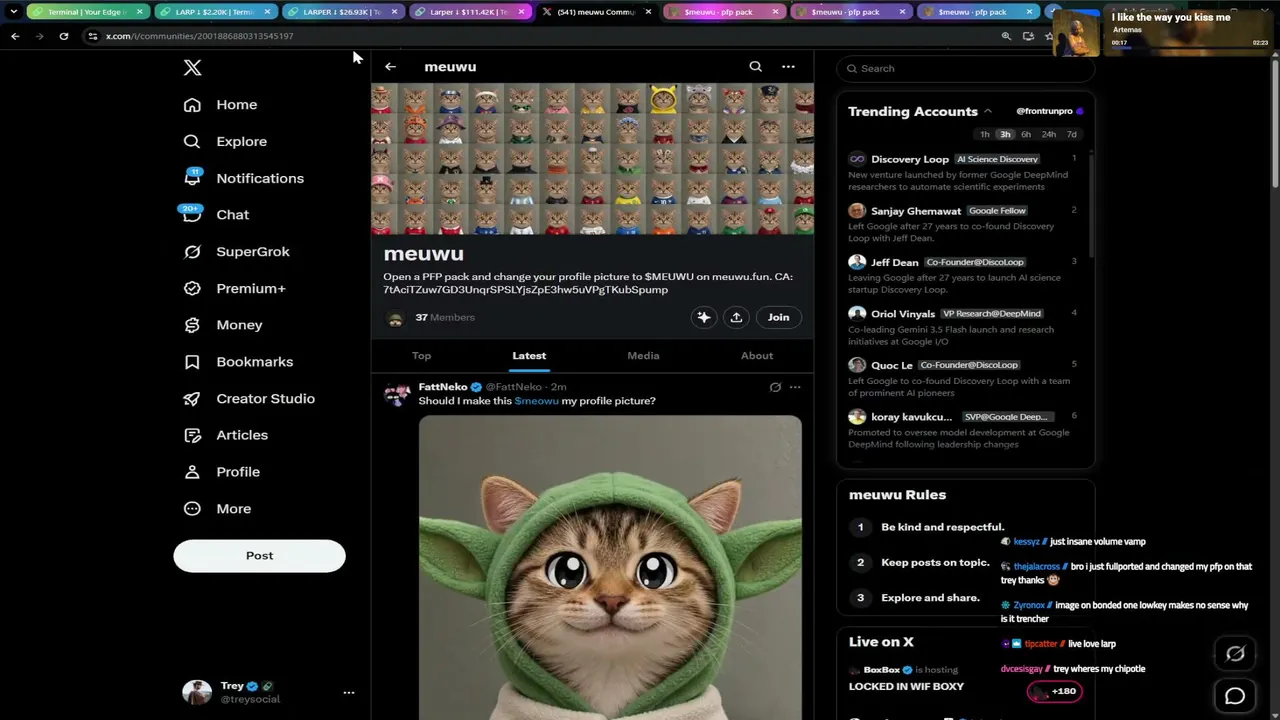Viewport: 1280px width, 720px height.
Task: Open Sanjay Ghemawat trending account
Action: [x=916, y=211]
